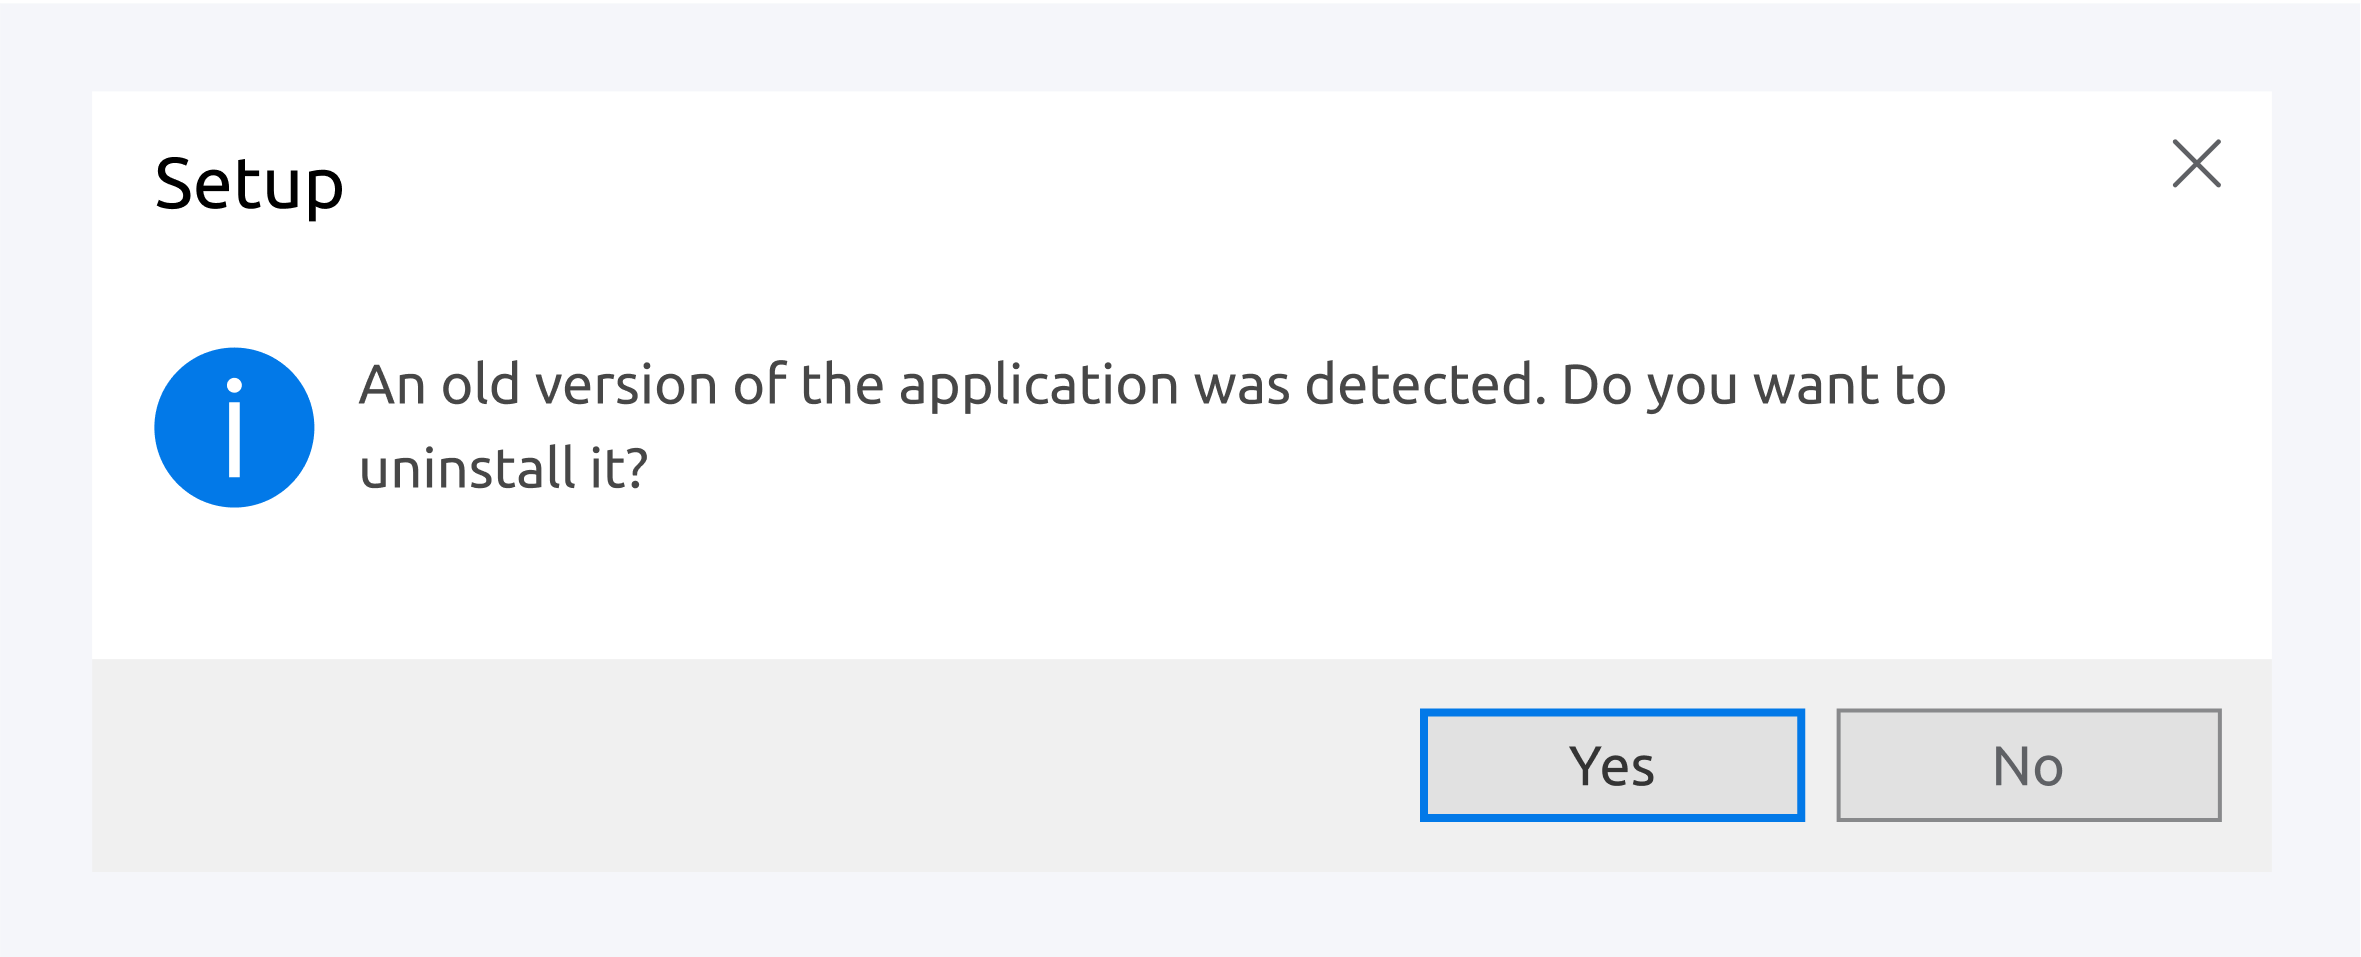This screenshot has width=2361, height=957.
Task: Choose No in the Setup prompt
Action: (2028, 766)
